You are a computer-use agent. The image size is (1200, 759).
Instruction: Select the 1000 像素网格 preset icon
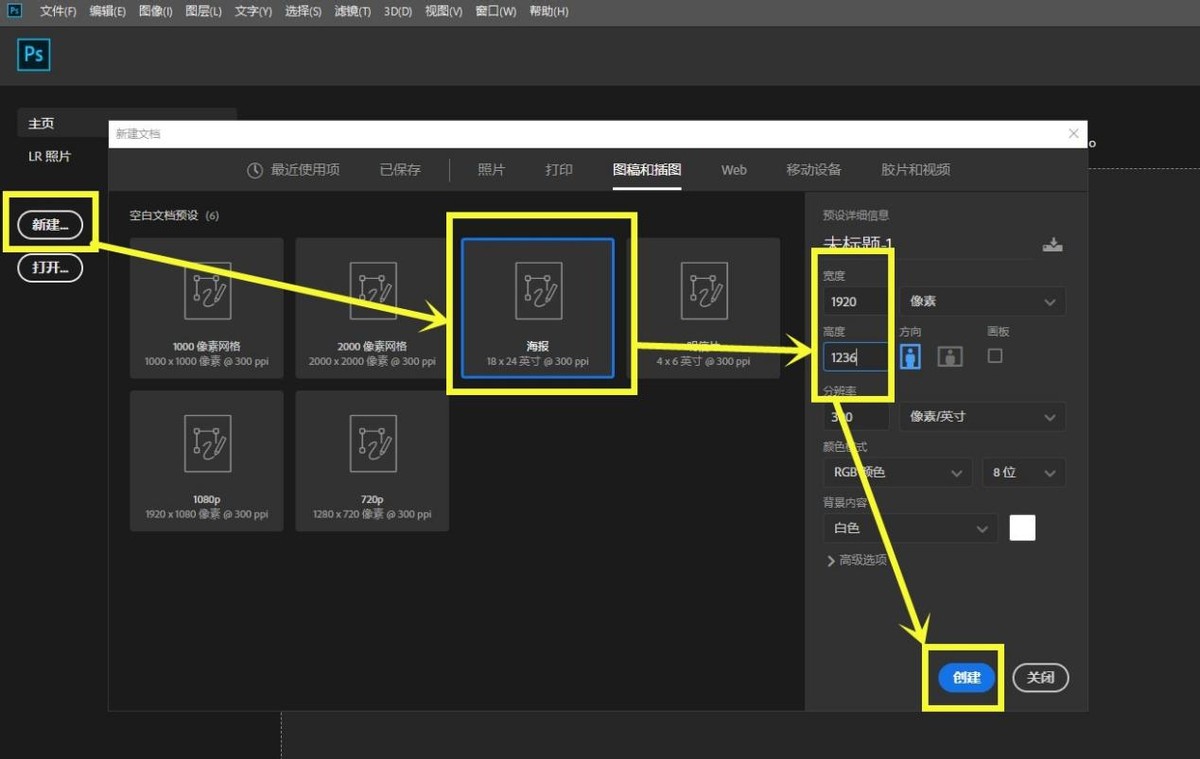207,290
